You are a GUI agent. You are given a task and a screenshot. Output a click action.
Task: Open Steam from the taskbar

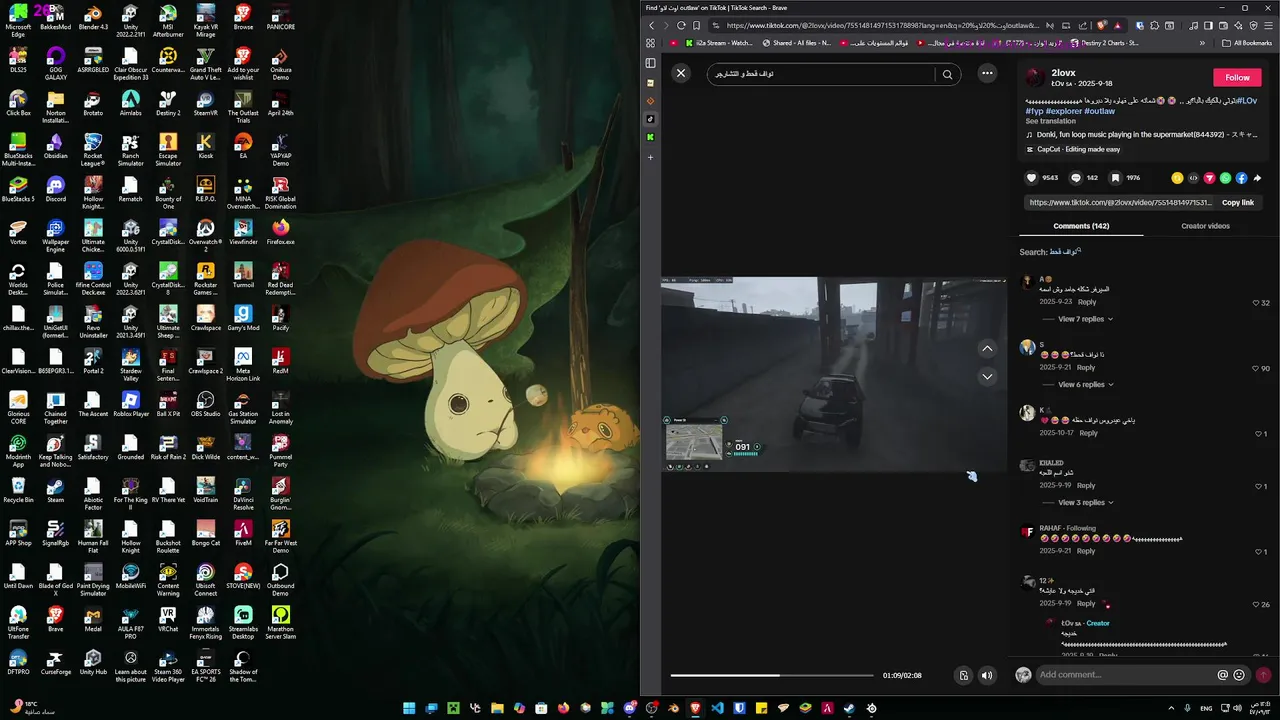pos(849,708)
